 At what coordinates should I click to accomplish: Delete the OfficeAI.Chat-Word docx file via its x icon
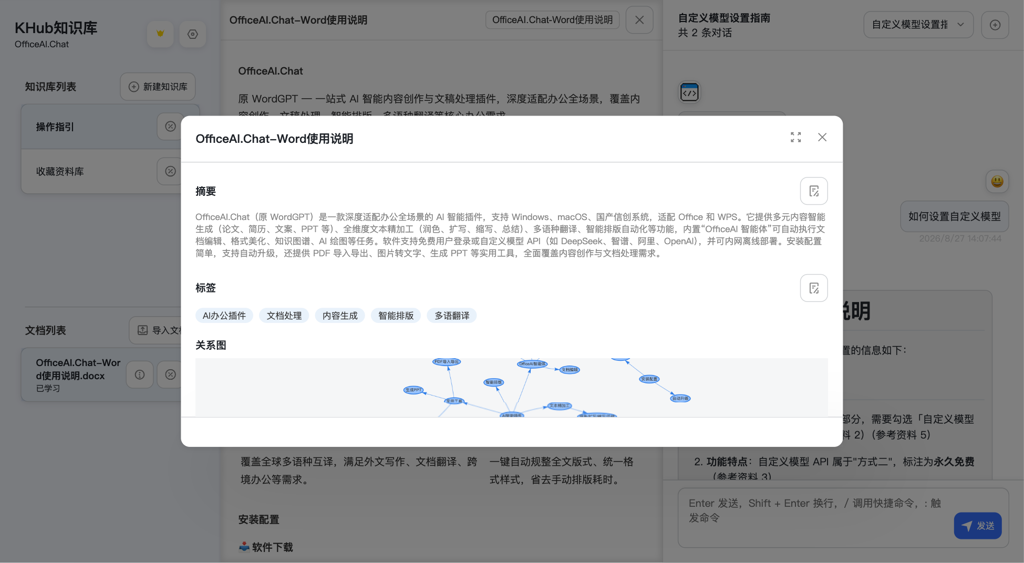click(170, 375)
